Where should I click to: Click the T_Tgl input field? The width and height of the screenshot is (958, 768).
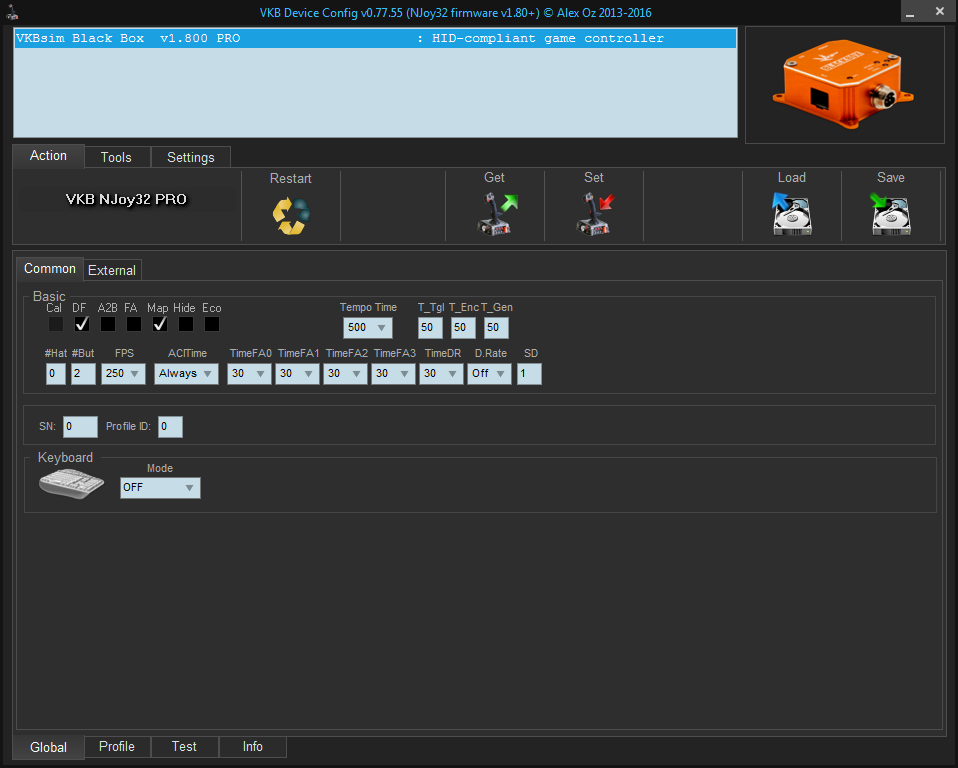(x=430, y=327)
